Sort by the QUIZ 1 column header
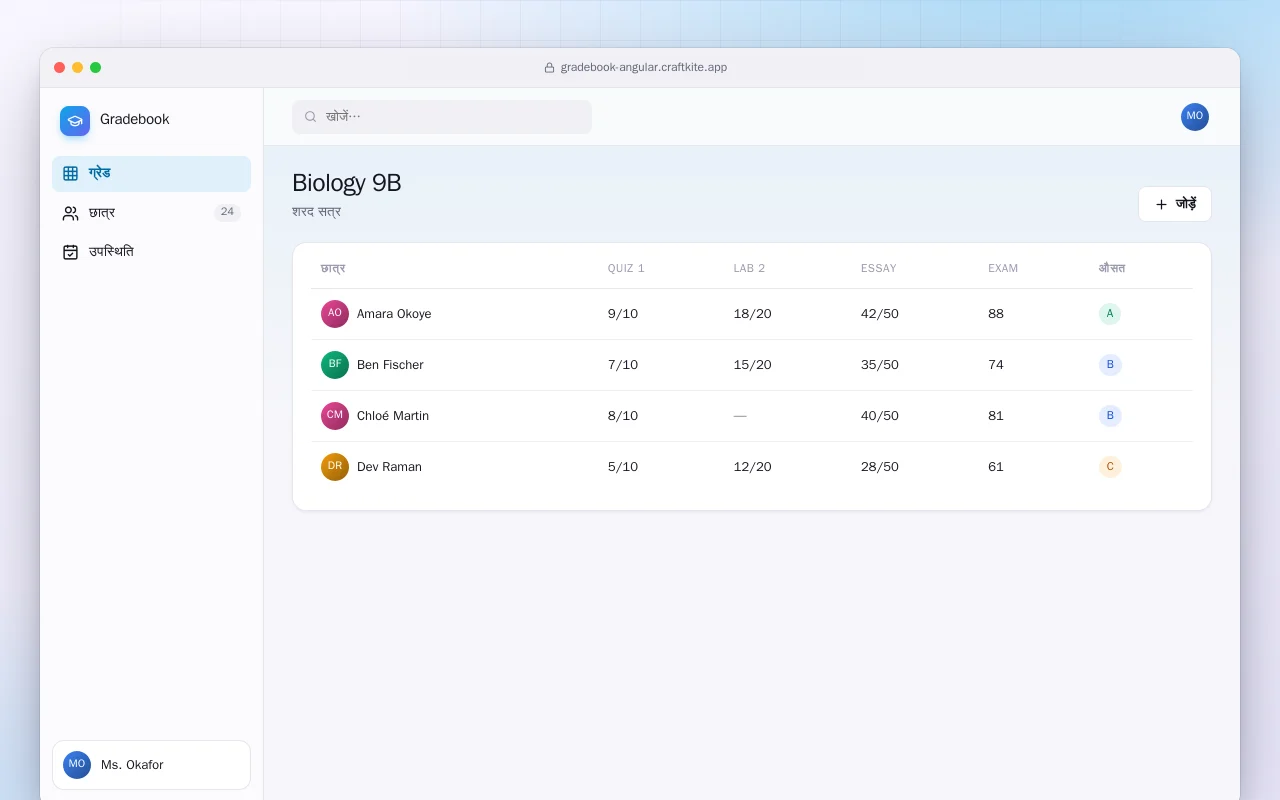 pos(626,268)
